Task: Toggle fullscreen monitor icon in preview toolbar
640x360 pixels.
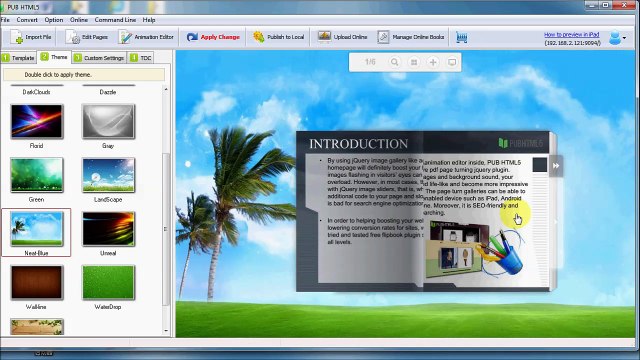Action: [x=452, y=62]
